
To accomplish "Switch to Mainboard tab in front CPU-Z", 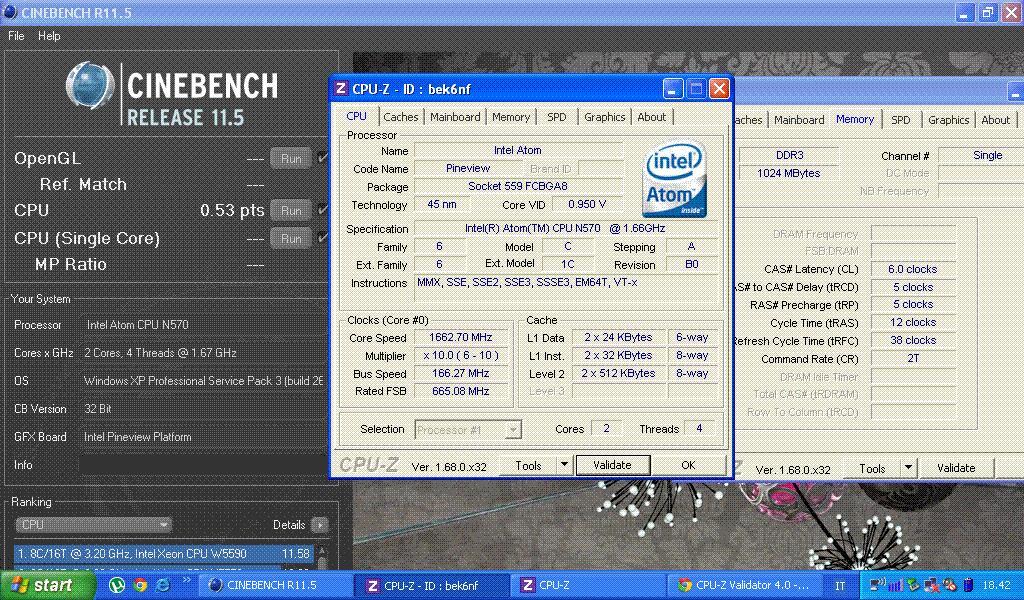I will 455,117.
